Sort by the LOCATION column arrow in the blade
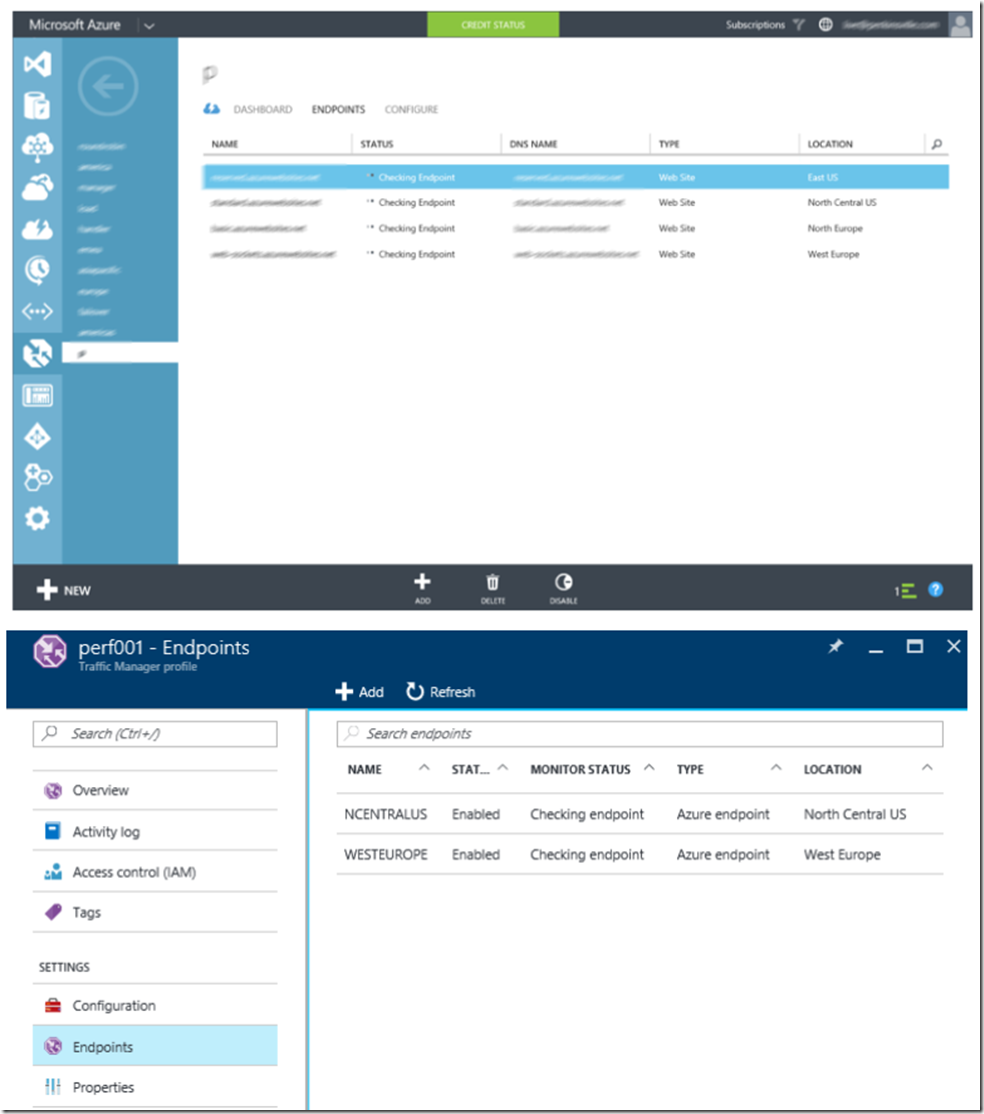The height and width of the screenshot is (1114, 984). coord(927,768)
